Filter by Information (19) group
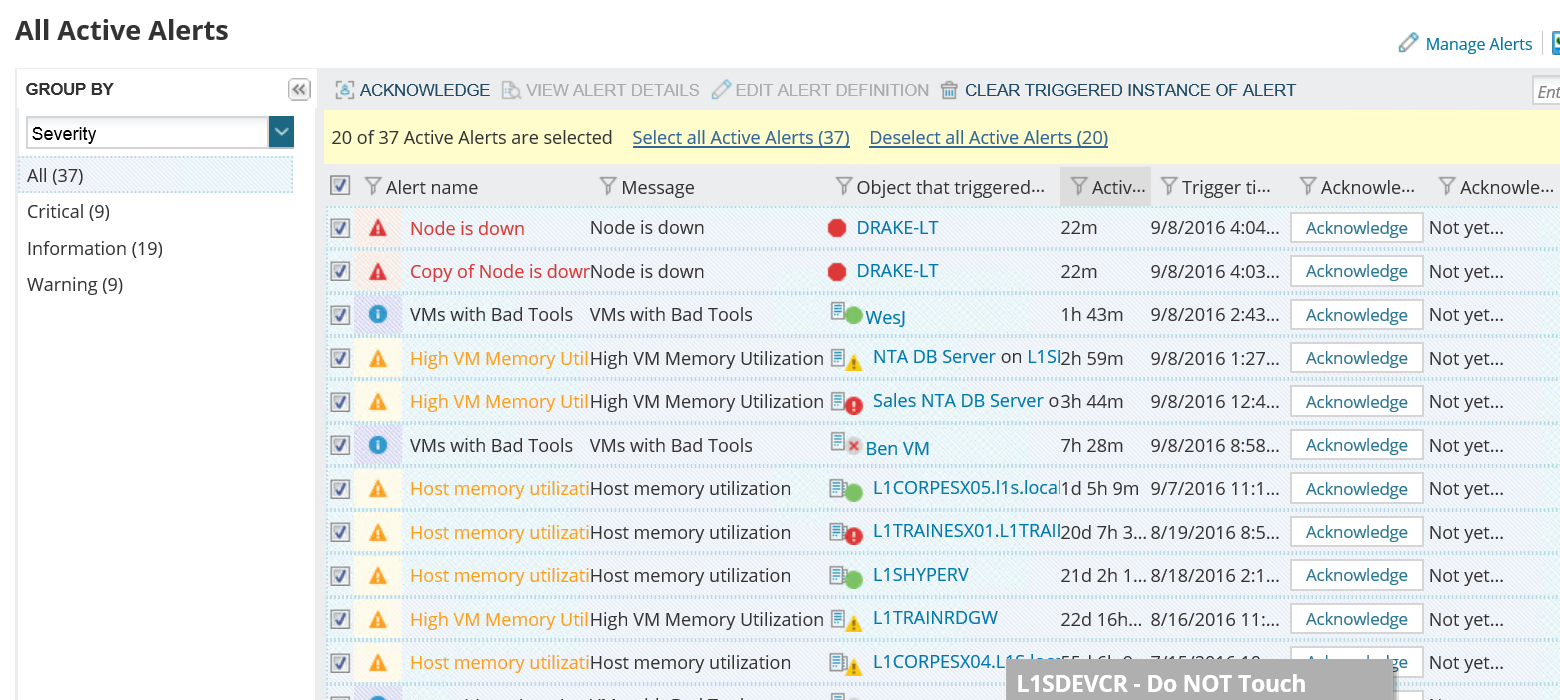Image resolution: width=1560 pixels, height=700 pixels. [95, 248]
